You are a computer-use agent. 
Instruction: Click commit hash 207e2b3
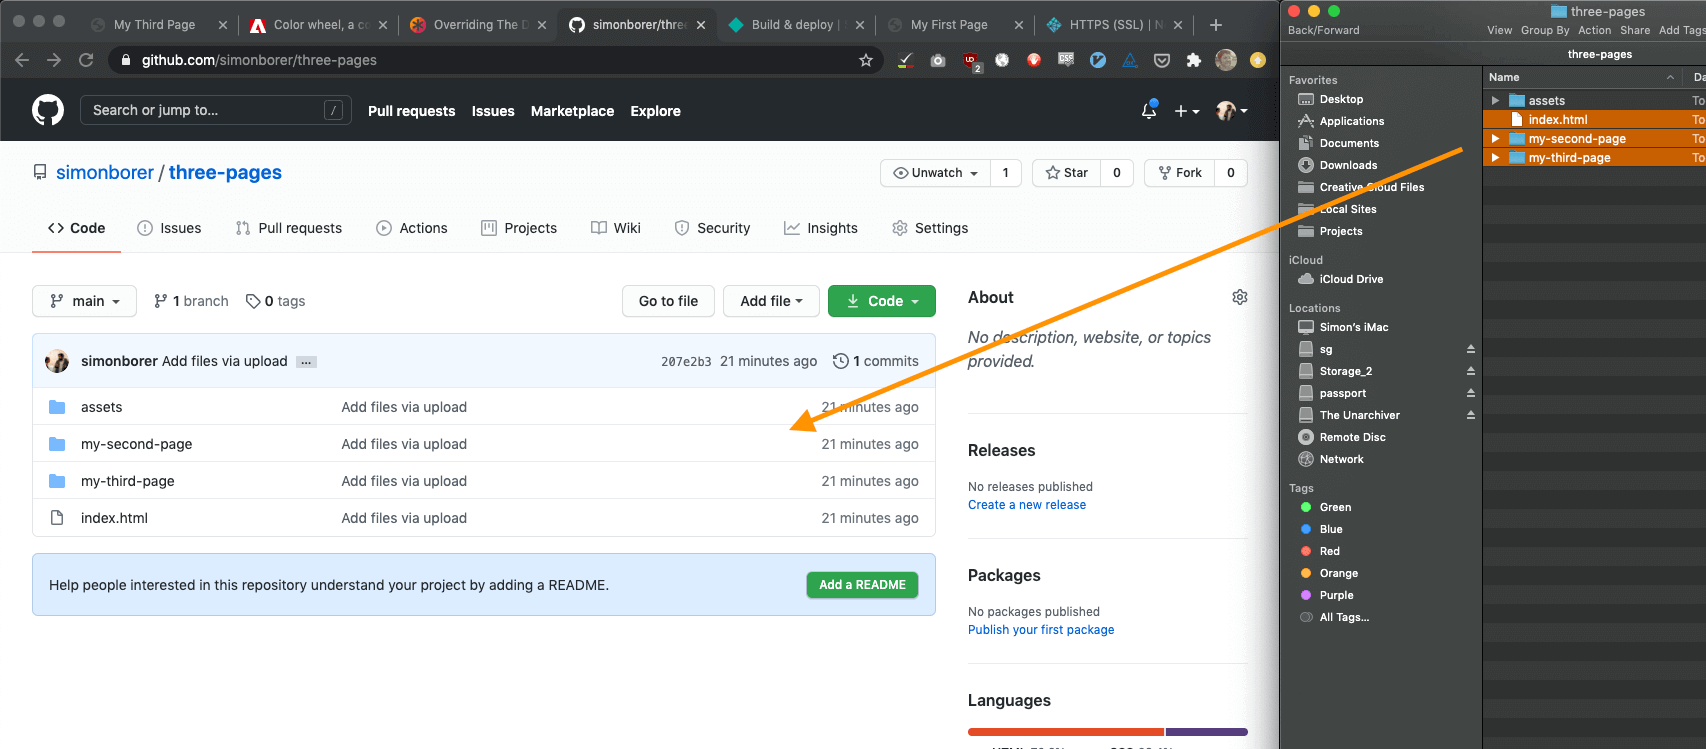click(x=686, y=362)
